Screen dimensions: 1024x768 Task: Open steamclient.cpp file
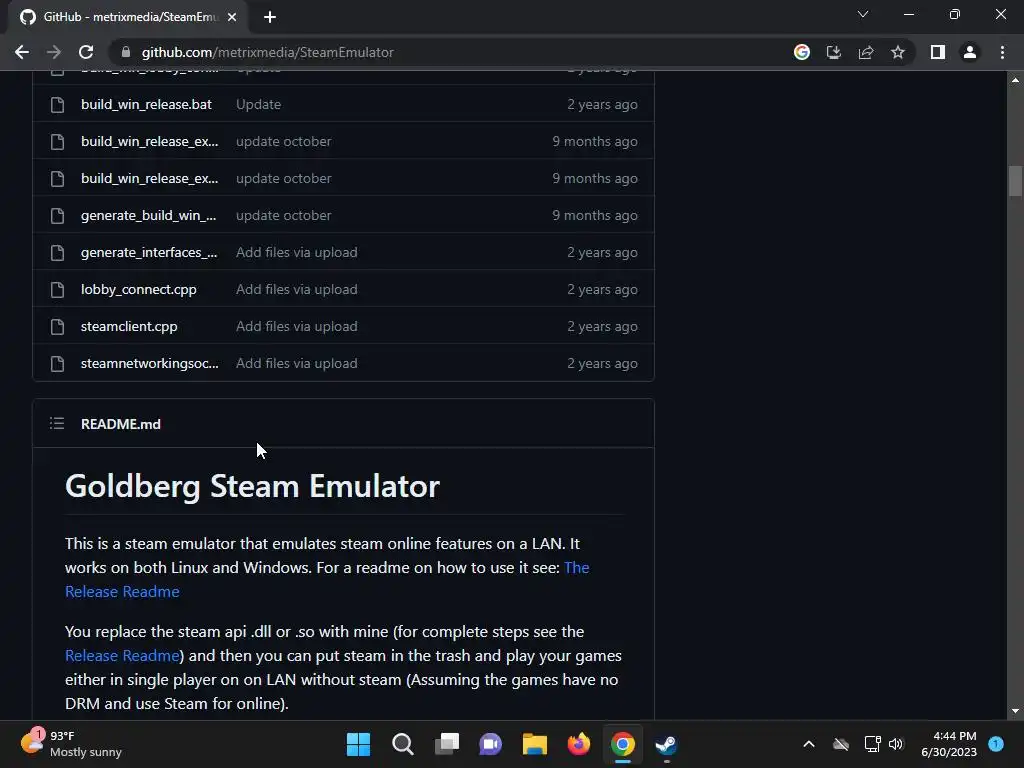129,327
